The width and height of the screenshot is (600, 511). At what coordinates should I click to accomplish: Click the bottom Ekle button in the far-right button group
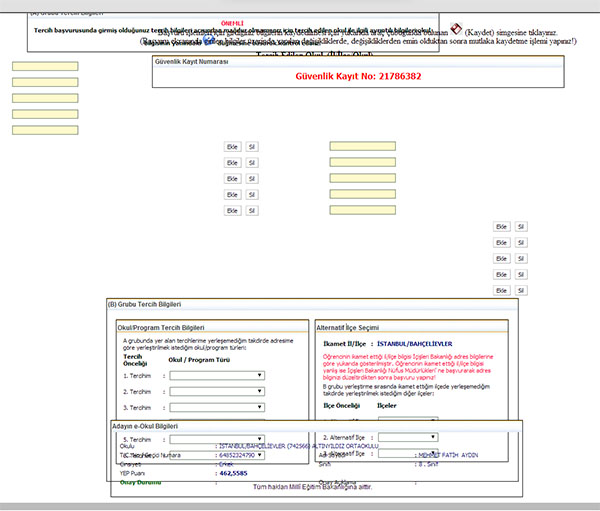501,291
